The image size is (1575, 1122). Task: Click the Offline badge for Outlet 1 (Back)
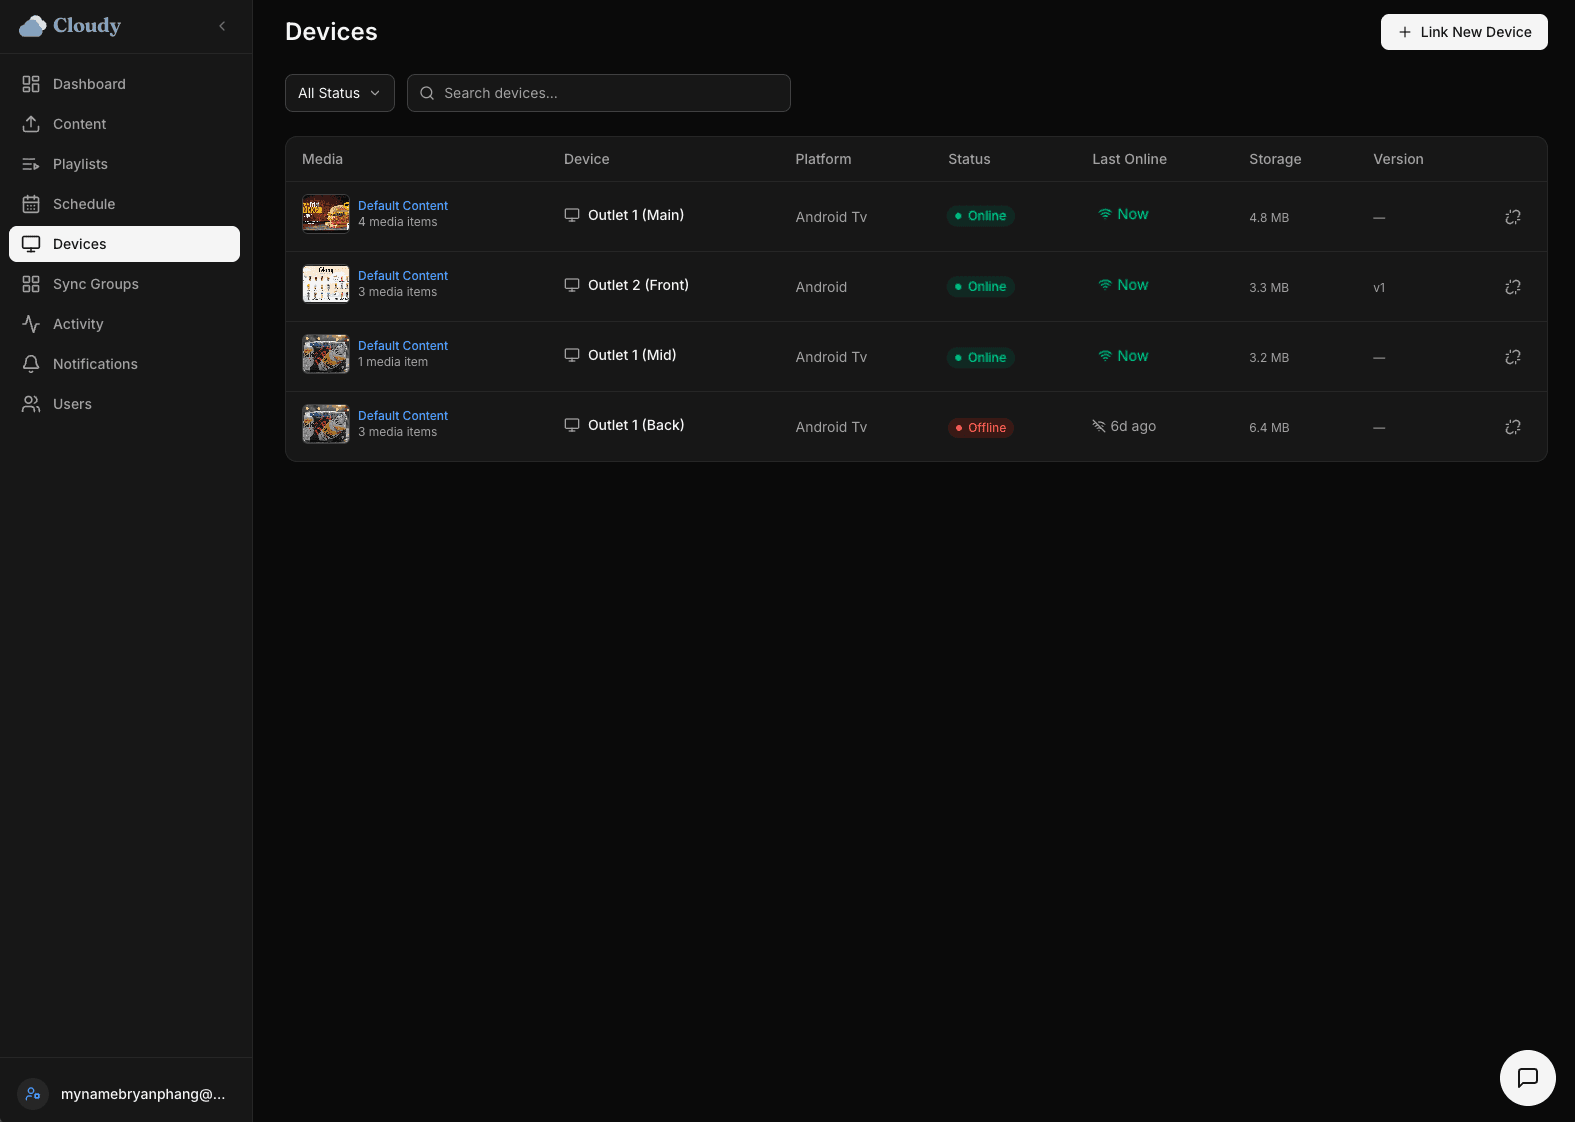981,428
